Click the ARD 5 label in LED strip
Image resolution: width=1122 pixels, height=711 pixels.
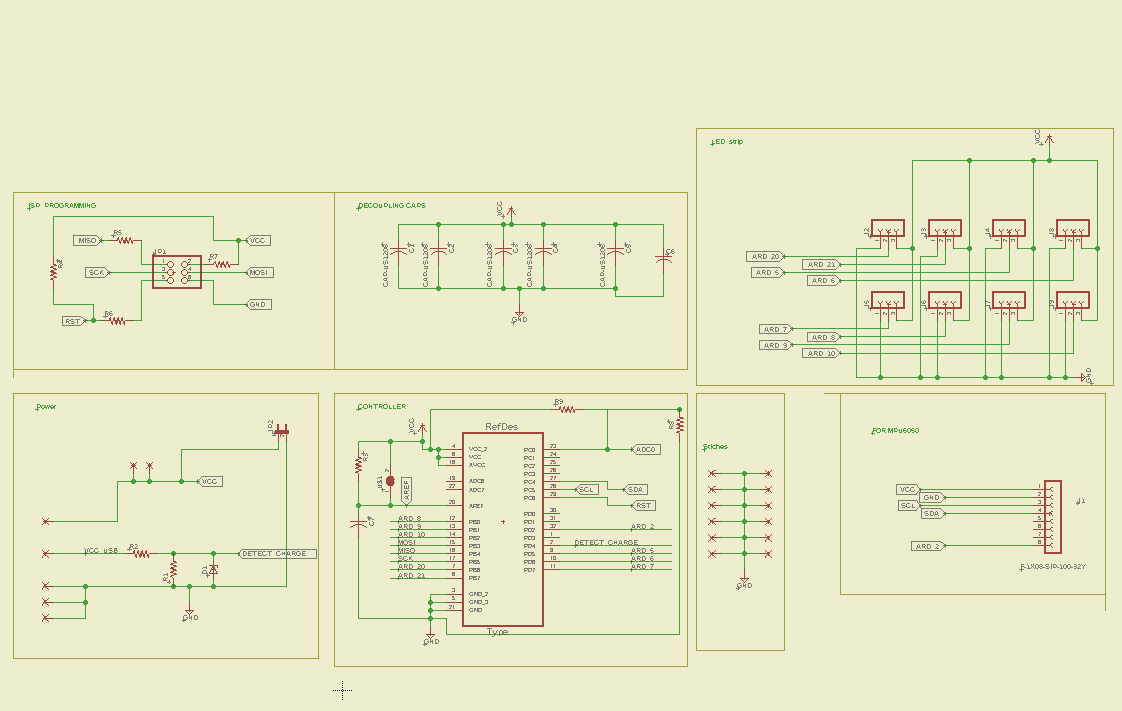coord(767,273)
